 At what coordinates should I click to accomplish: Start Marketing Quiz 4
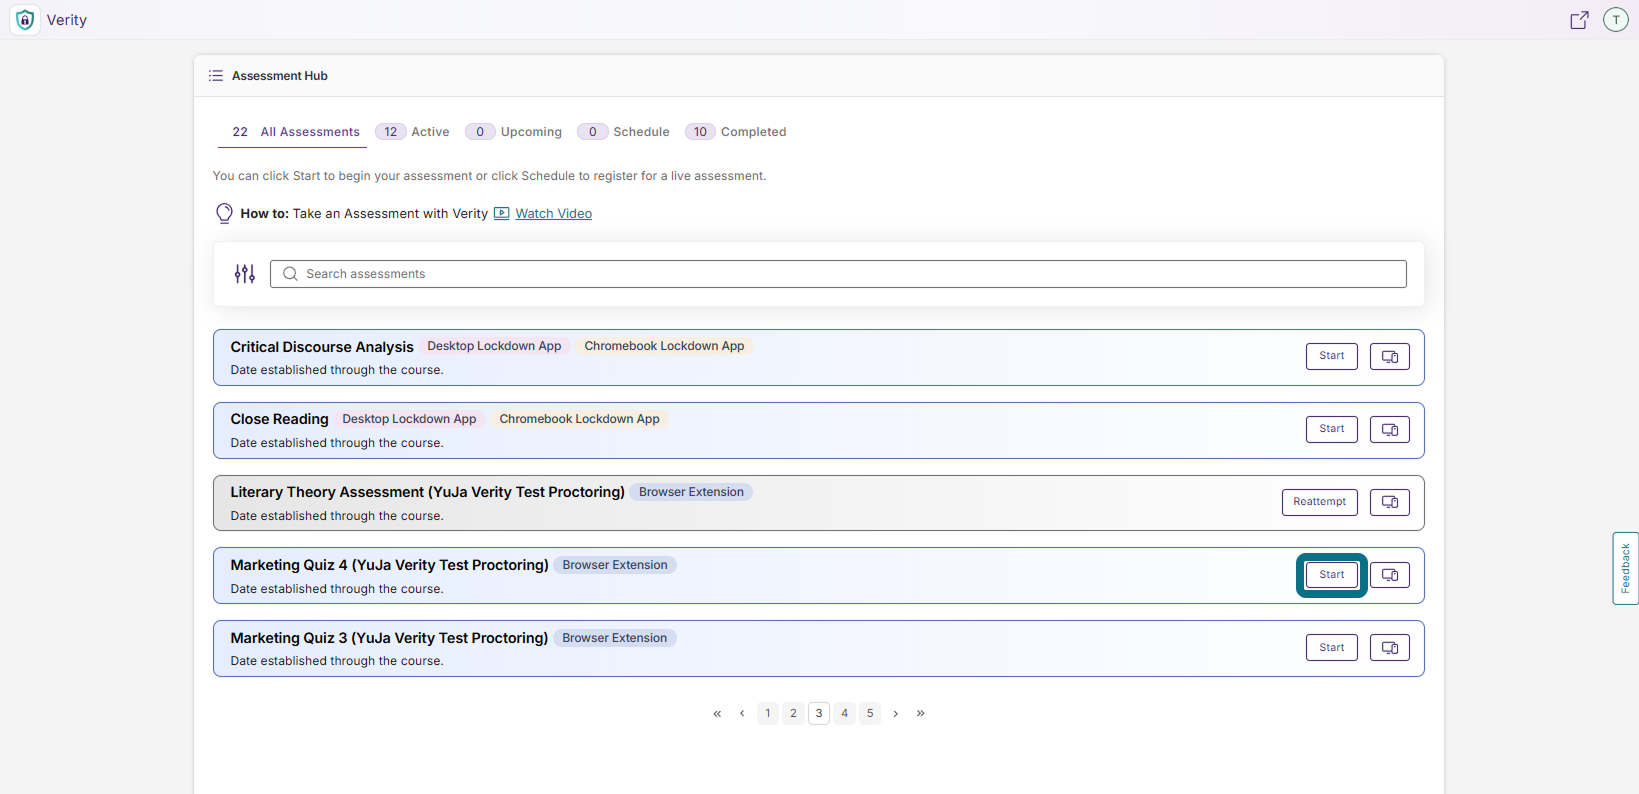(1332, 575)
